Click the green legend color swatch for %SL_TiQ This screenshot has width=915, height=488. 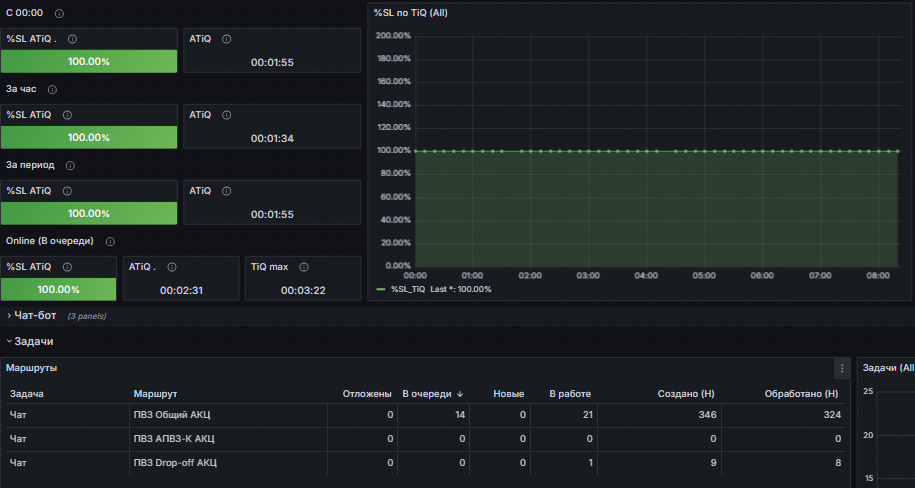[x=380, y=289]
